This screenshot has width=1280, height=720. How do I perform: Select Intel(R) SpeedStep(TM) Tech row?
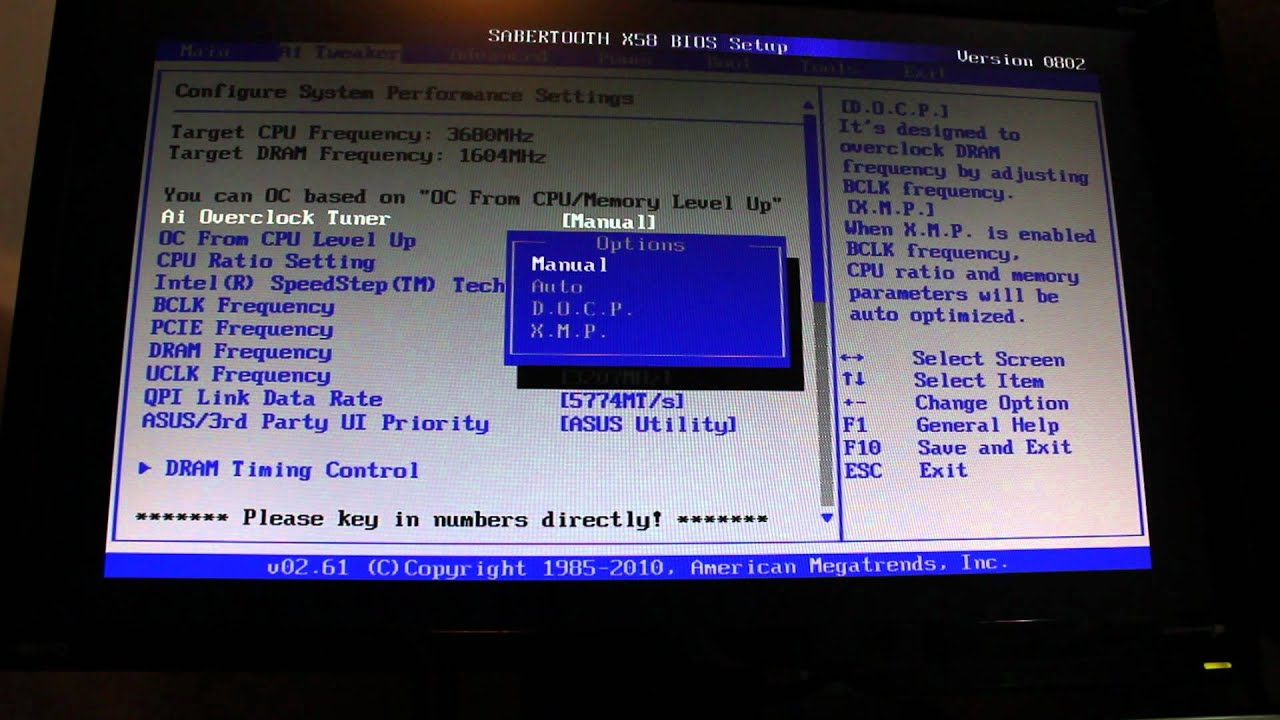[x=329, y=285]
